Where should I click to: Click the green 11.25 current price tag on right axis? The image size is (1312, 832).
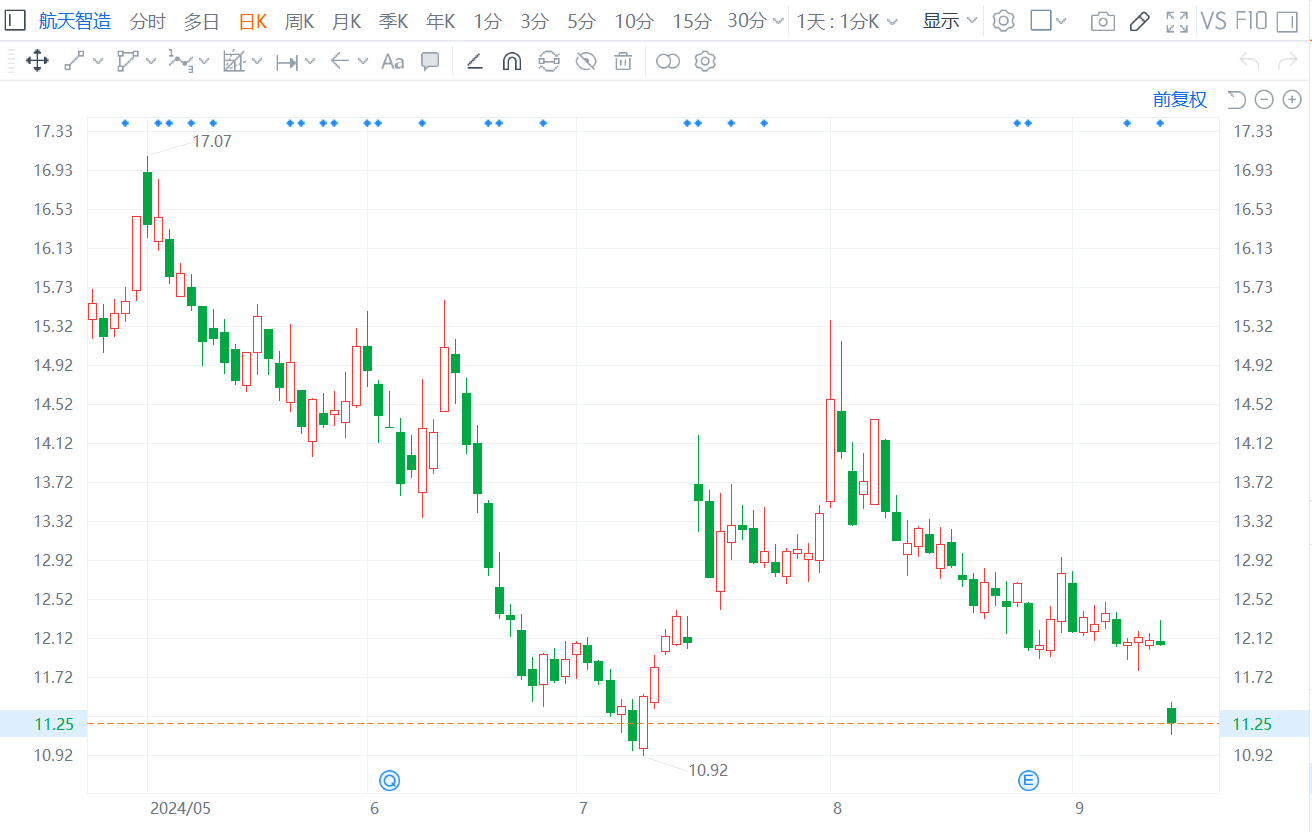pyautogui.click(x=1264, y=724)
